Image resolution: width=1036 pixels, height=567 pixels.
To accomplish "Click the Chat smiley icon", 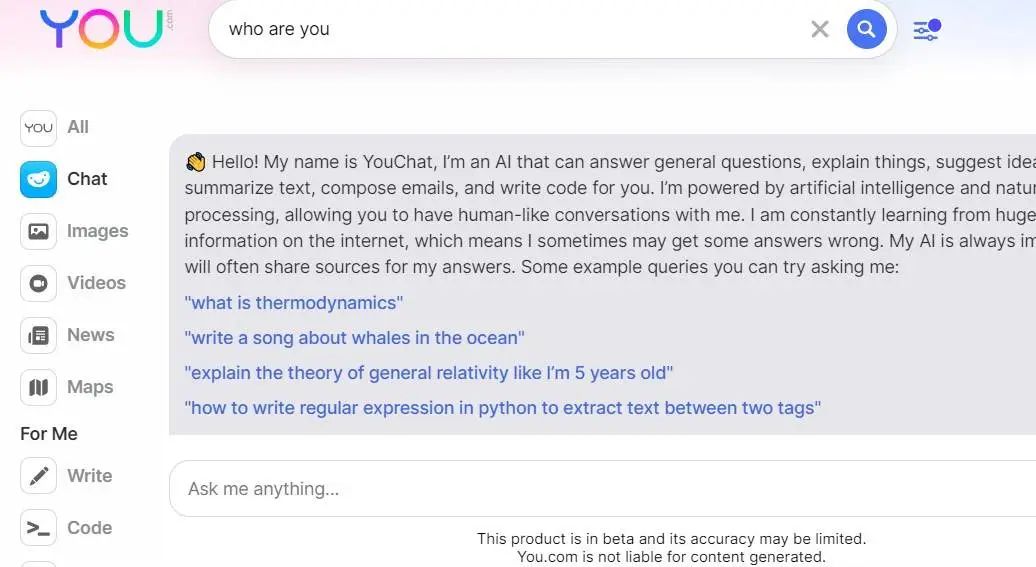I will [x=39, y=179].
